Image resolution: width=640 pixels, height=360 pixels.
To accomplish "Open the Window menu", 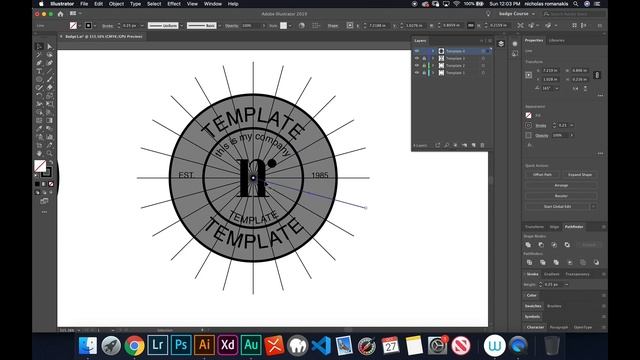I will point(213,4).
